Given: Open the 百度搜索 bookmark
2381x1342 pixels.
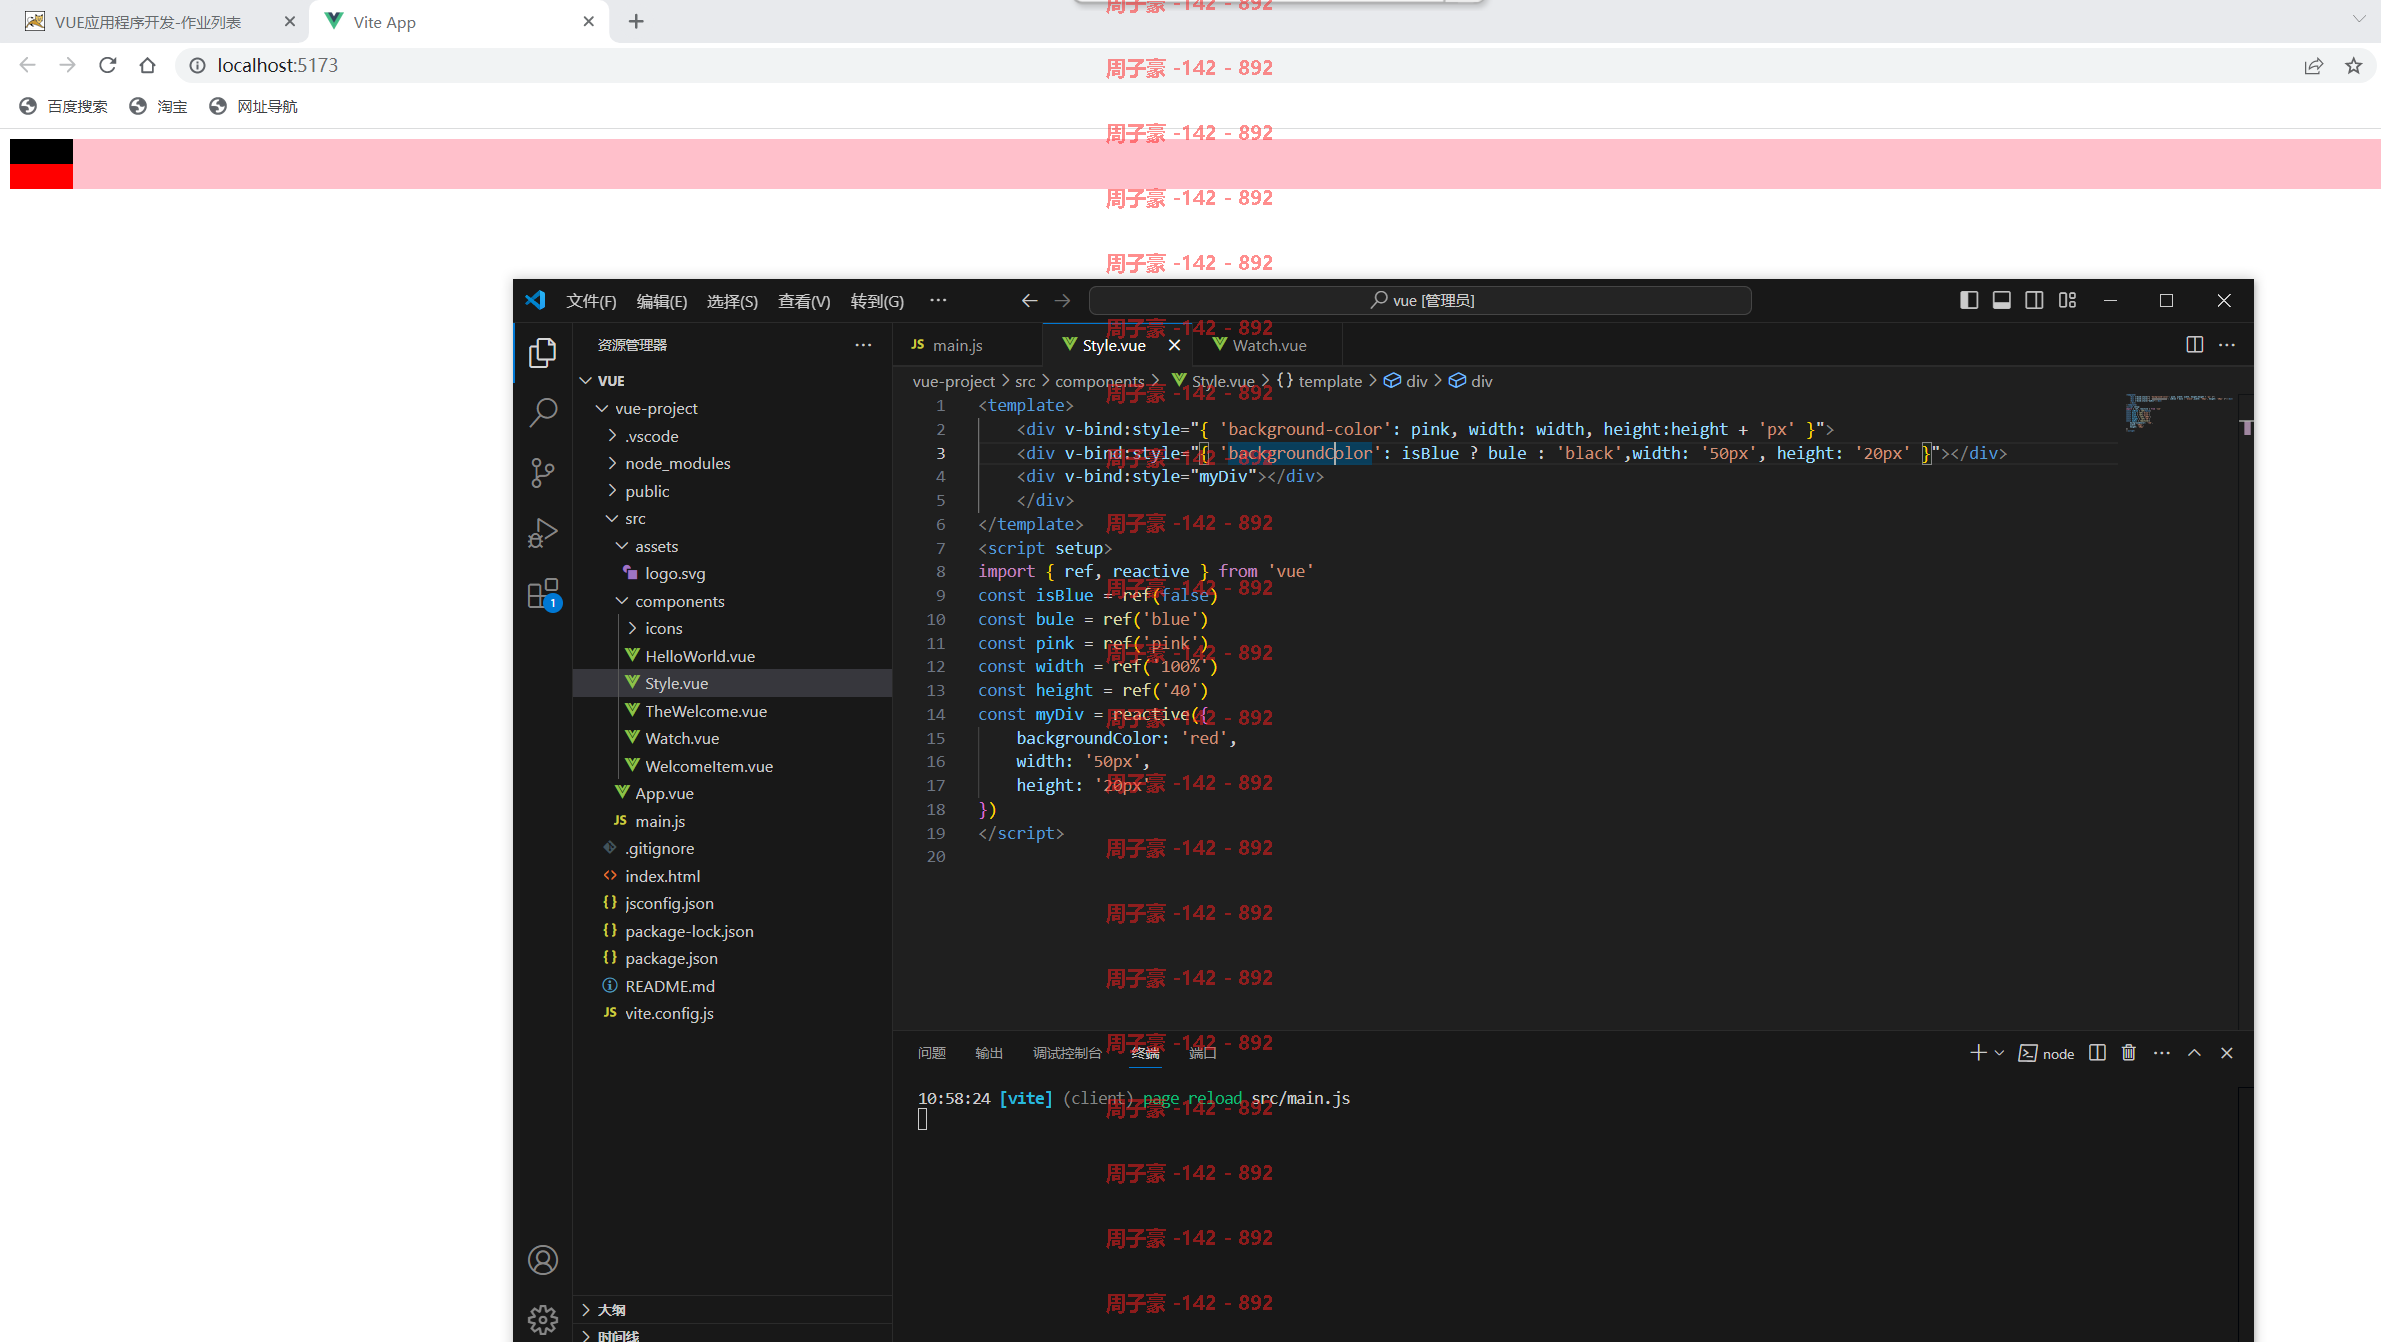Looking at the screenshot, I should [x=64, y=106].
